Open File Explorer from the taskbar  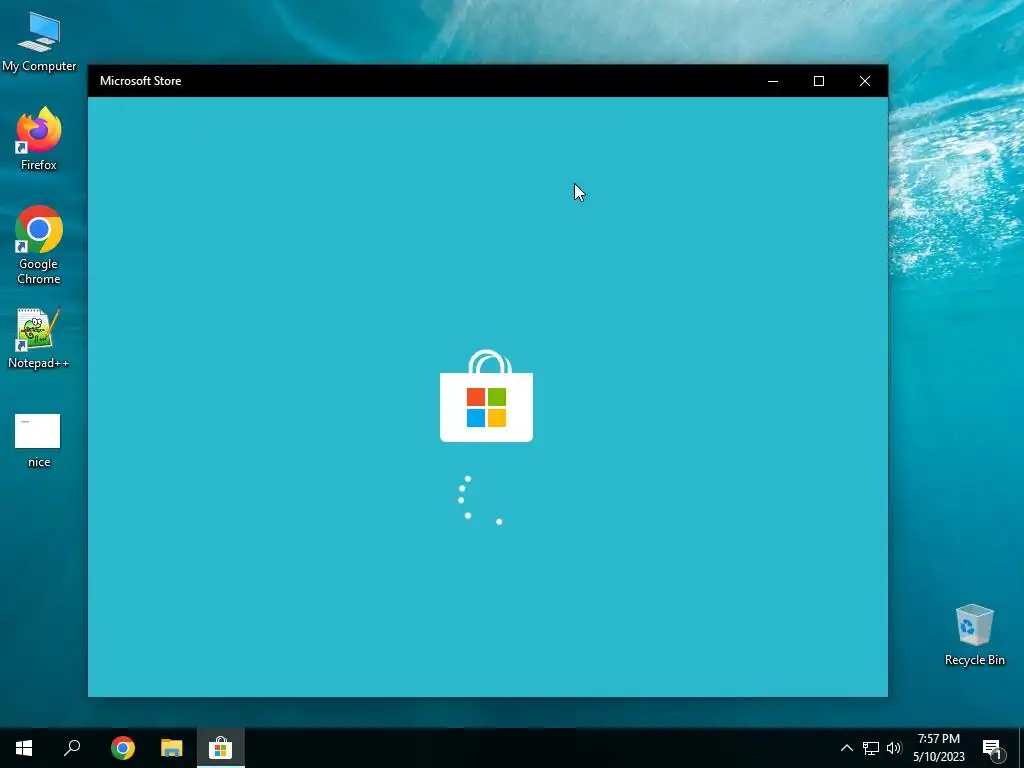click(x=172, y=748)
